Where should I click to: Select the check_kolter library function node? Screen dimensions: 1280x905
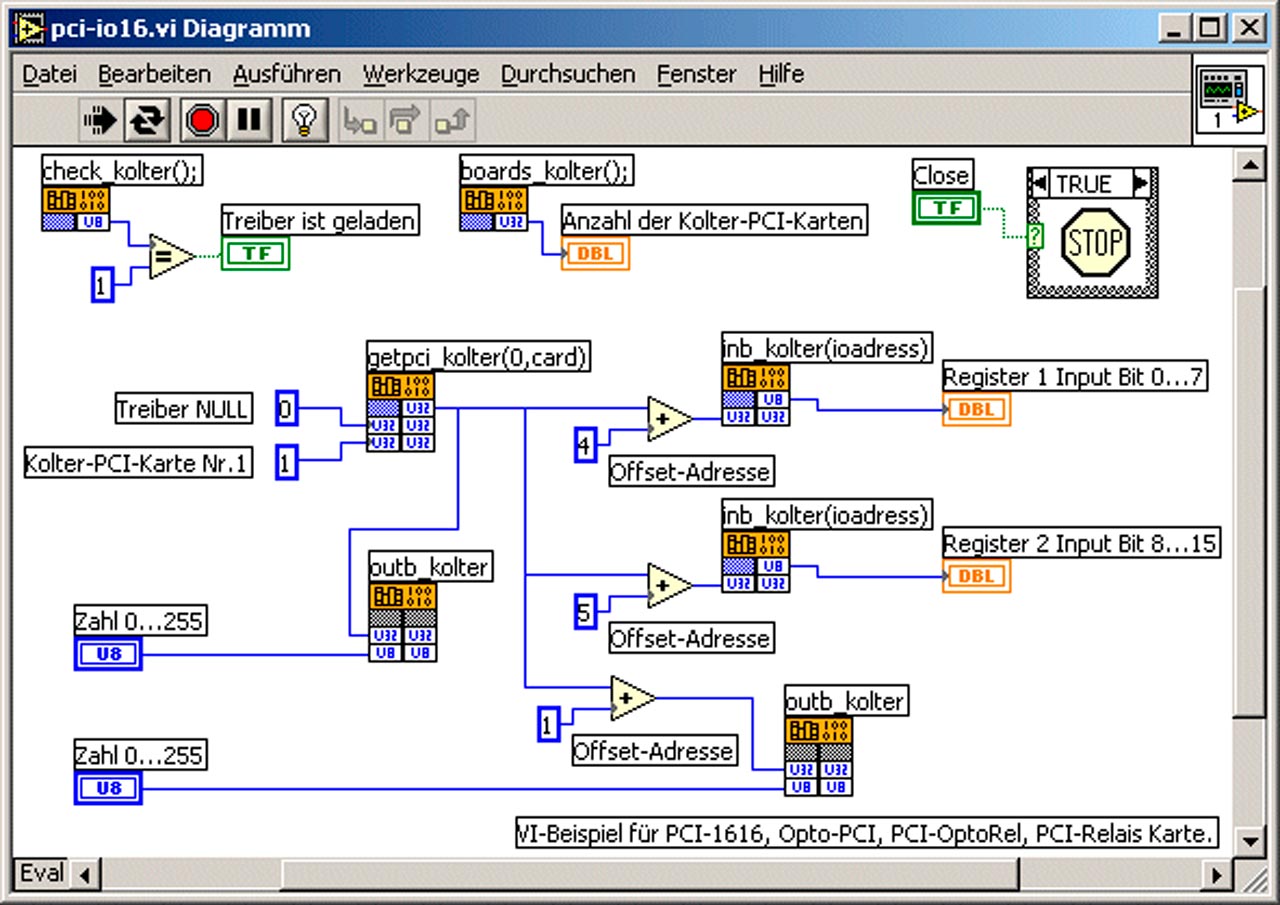click(76, 208)
